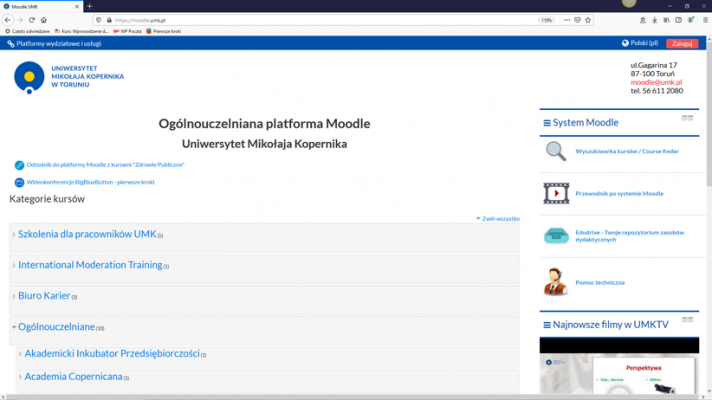Open the browser home icon
712x400 pixels.
44,20
